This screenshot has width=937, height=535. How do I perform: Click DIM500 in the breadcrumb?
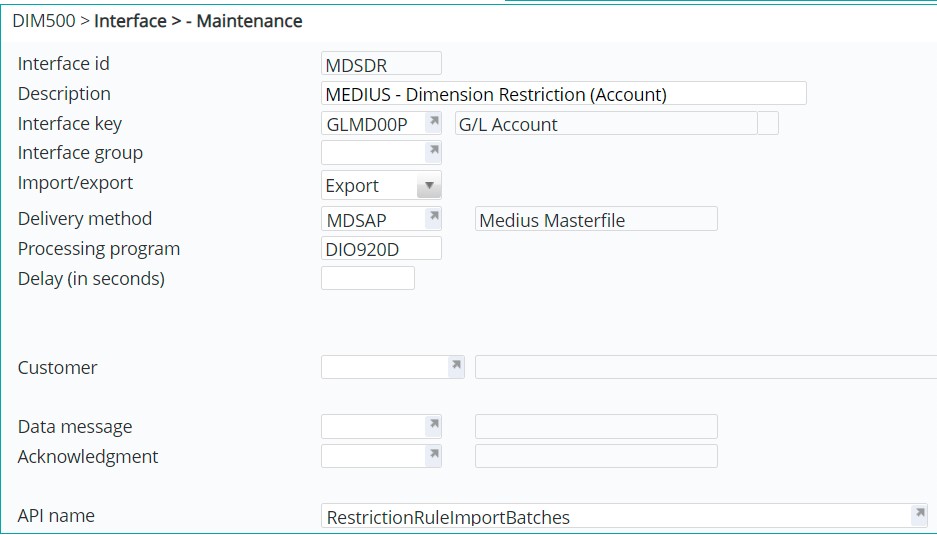point(43,21)
